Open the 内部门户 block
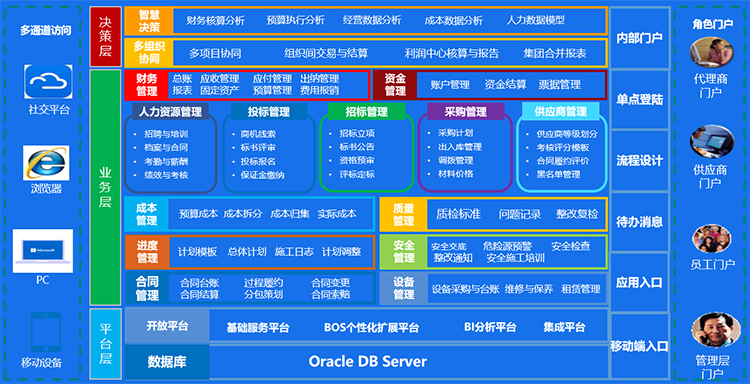The image size is (750, 384). (640, 38)
